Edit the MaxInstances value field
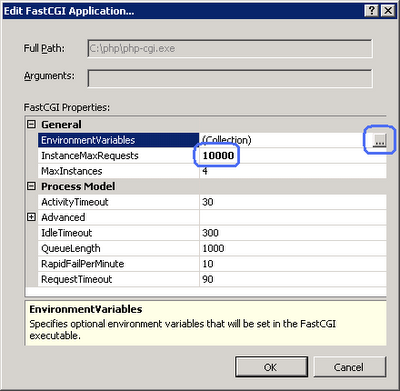This screenshot has height=391, width=400. coord(293,171)
